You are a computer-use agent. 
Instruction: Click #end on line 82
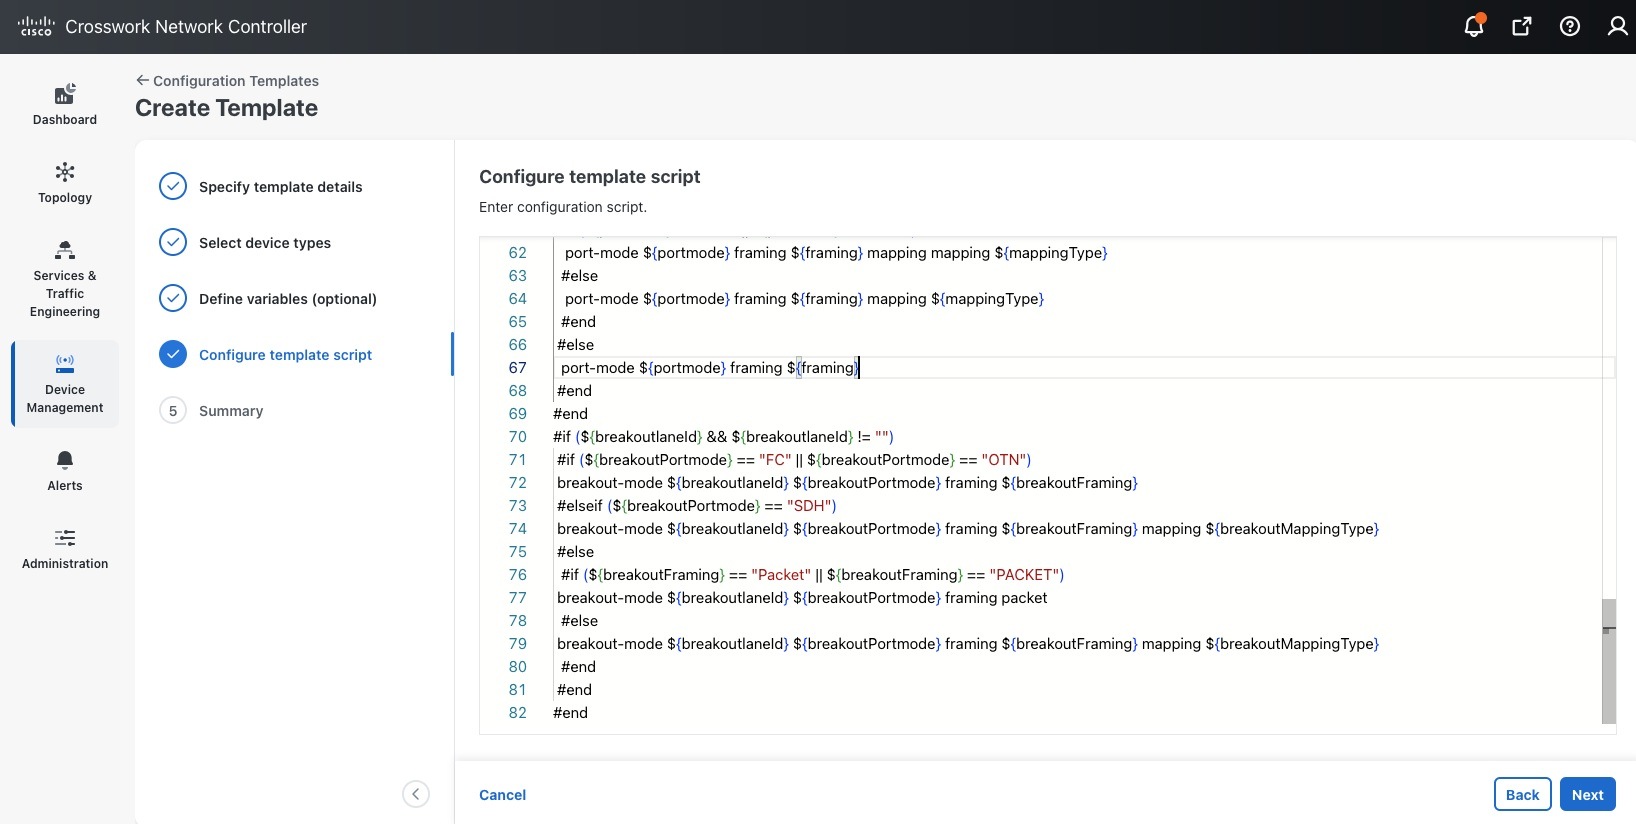(x=570, y=713)
